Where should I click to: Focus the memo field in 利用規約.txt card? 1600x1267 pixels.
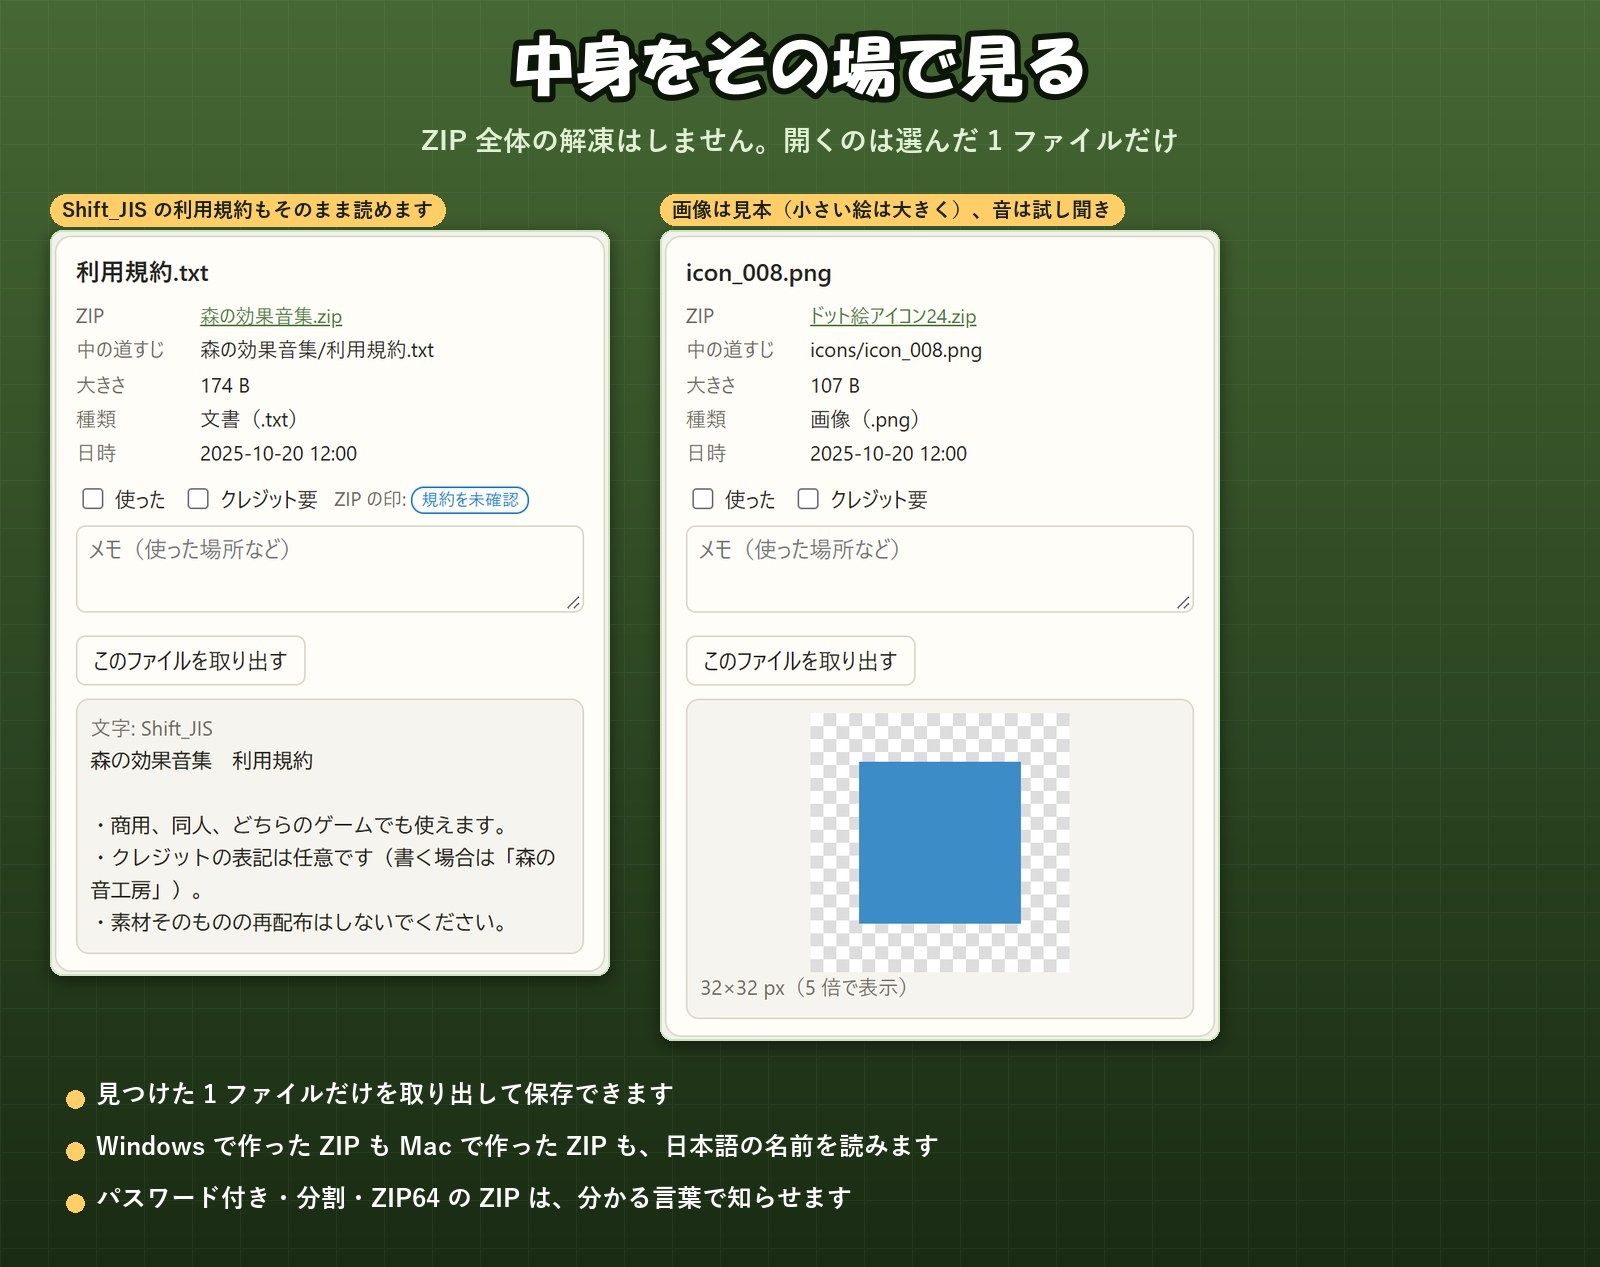tap(330, 569)
